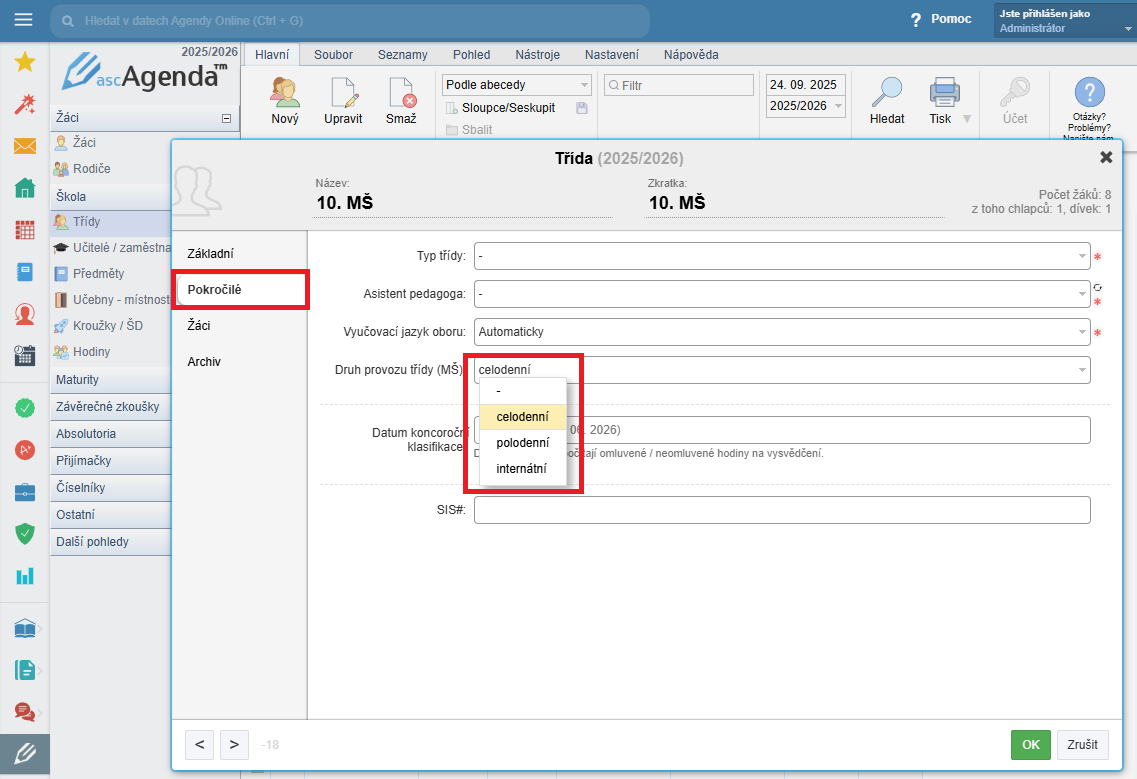Open the envelope messages icon in sidebar
The width and height of the screenshot is (1137, 779).
click(x=25, y=146)
